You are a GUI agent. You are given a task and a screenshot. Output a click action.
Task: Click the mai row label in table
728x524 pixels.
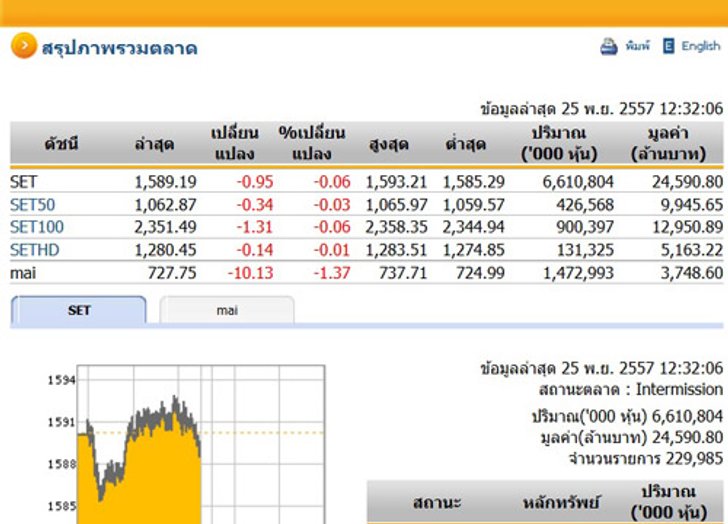click(x=23, y=273)
